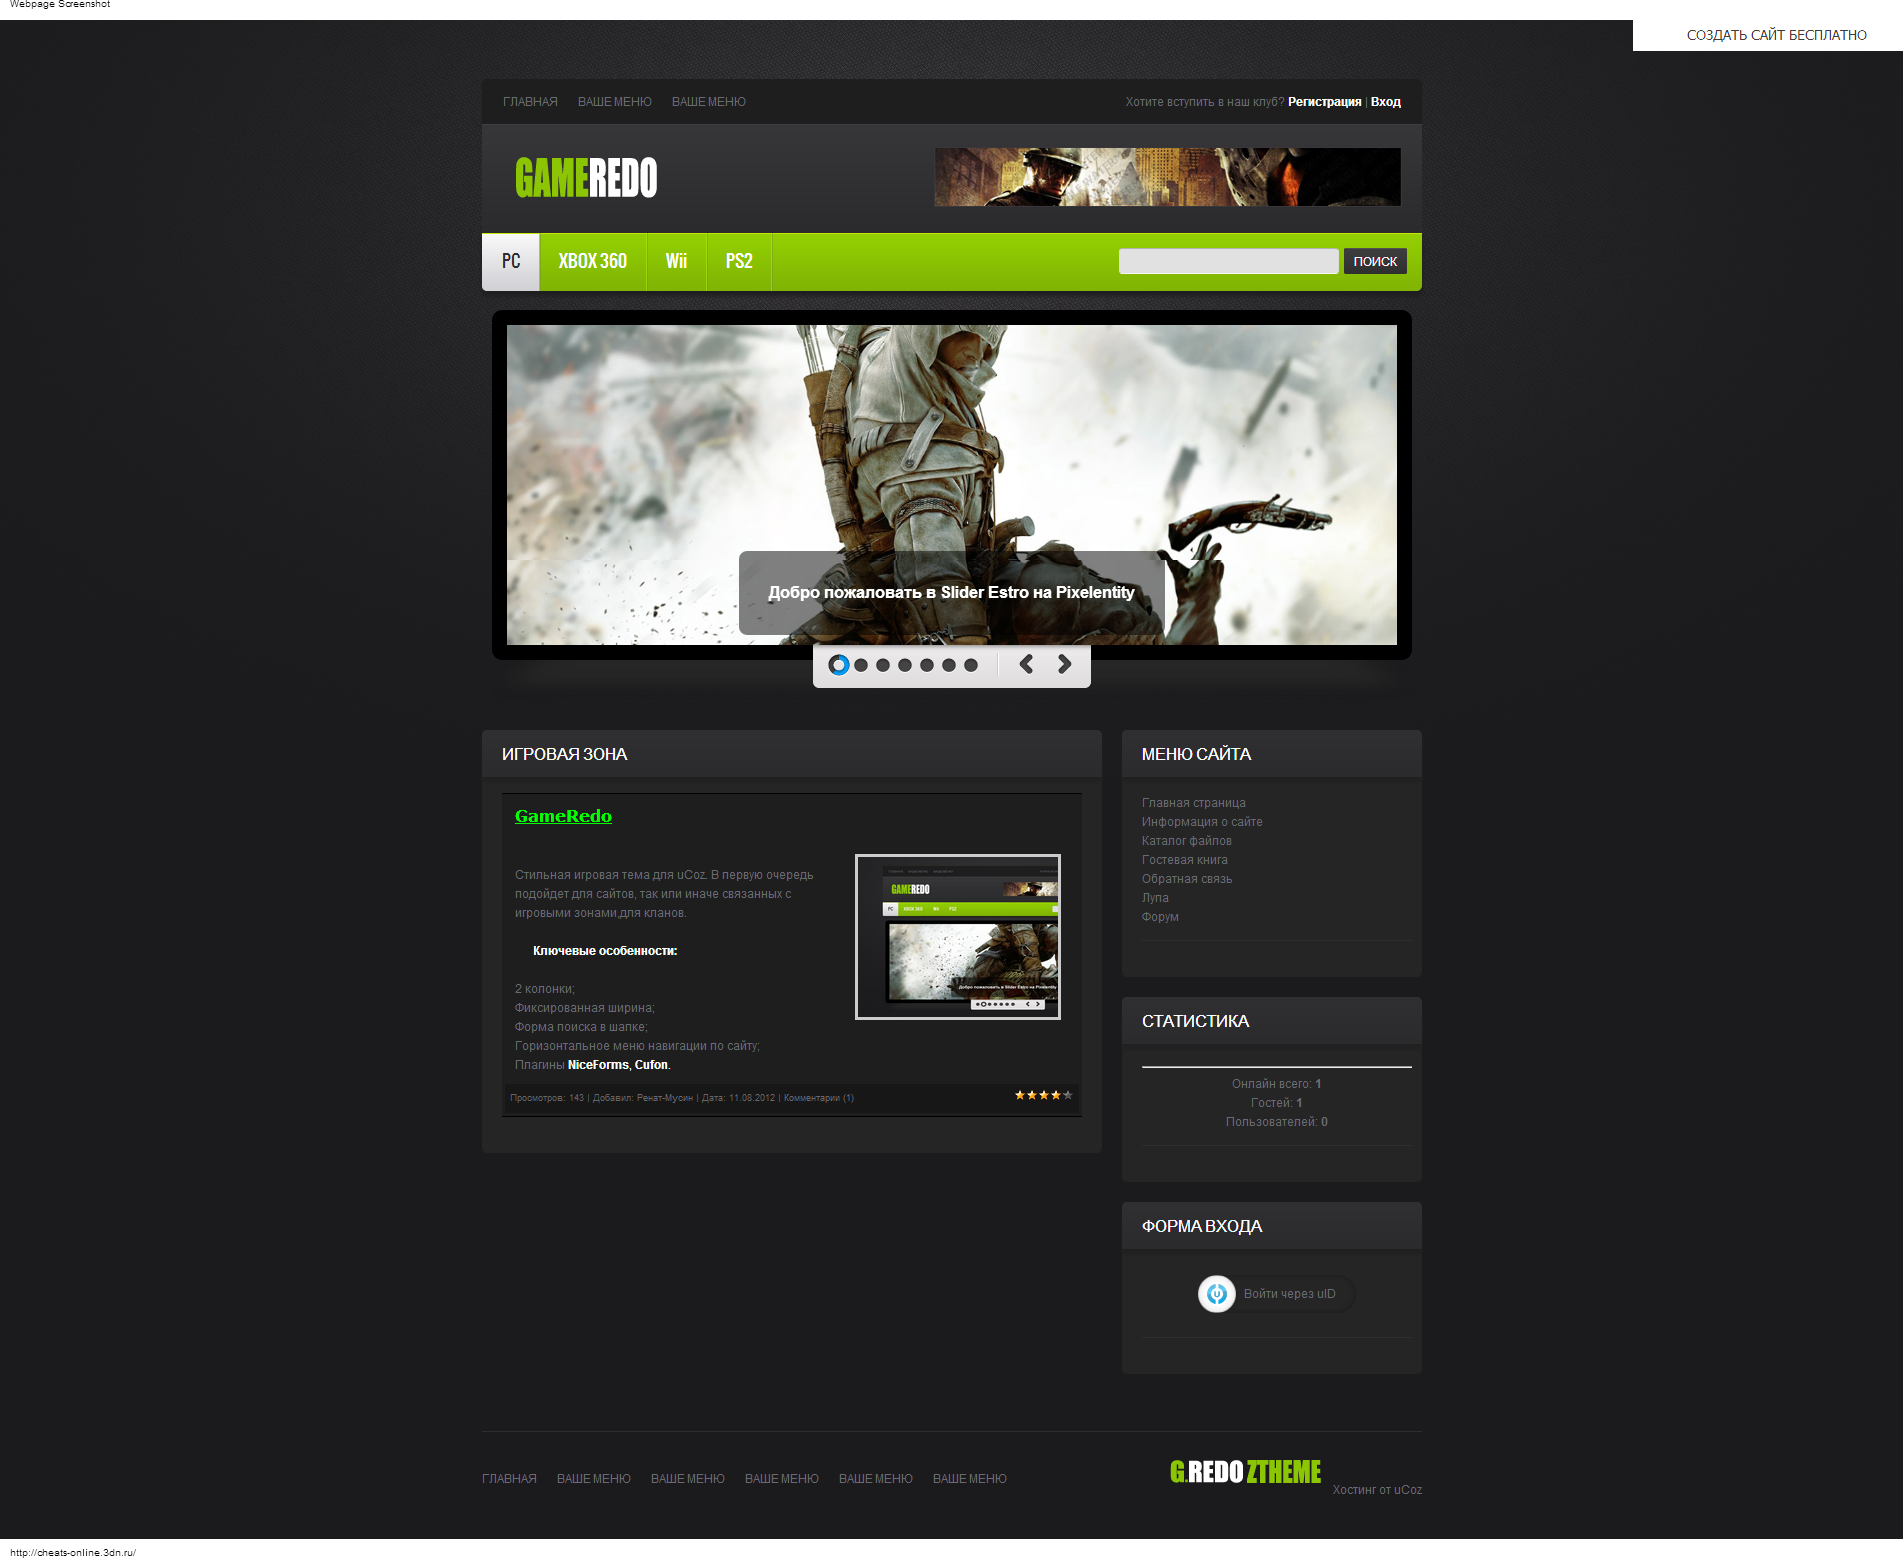The image size is (1903, 1559).
Task: Click the slider welcome caption
Action: [951, 593]
